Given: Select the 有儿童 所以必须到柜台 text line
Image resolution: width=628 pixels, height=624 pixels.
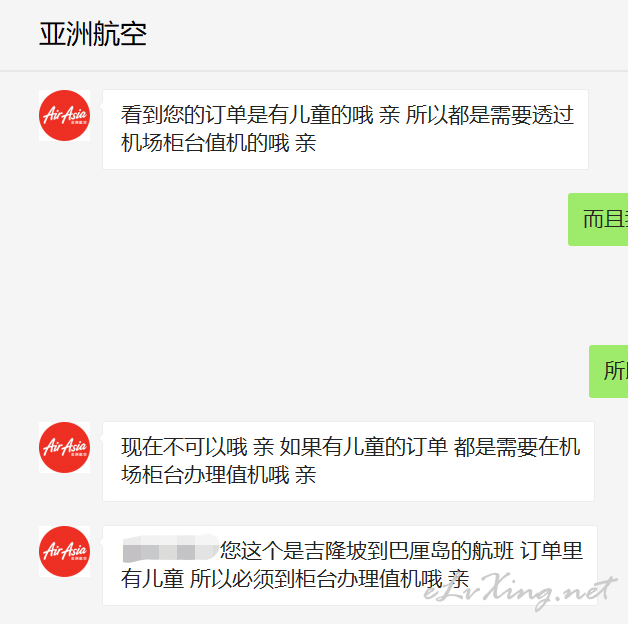Looking at the screenshot, I should click(x=295, y=579).
